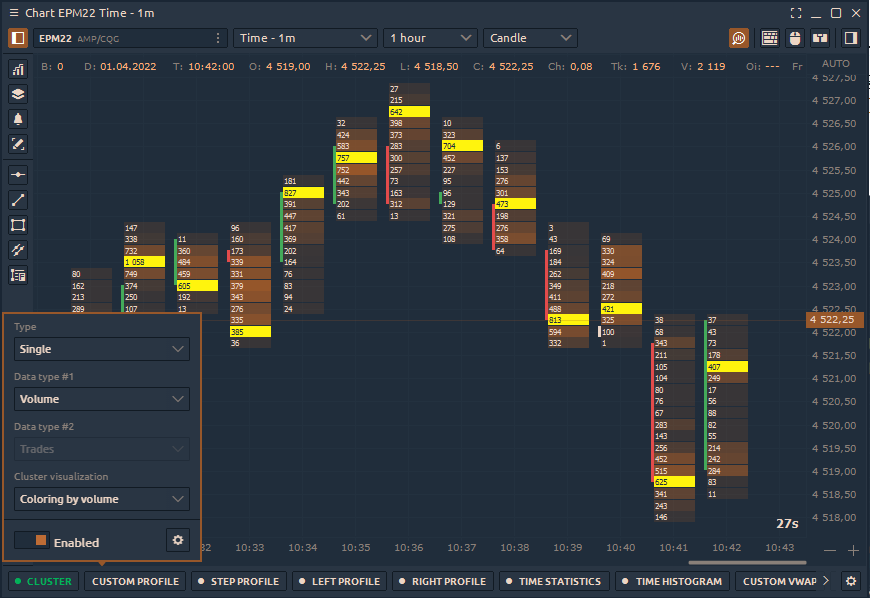Select the Cluster tab
The image size is (870, 598).
tap(42, 581)
